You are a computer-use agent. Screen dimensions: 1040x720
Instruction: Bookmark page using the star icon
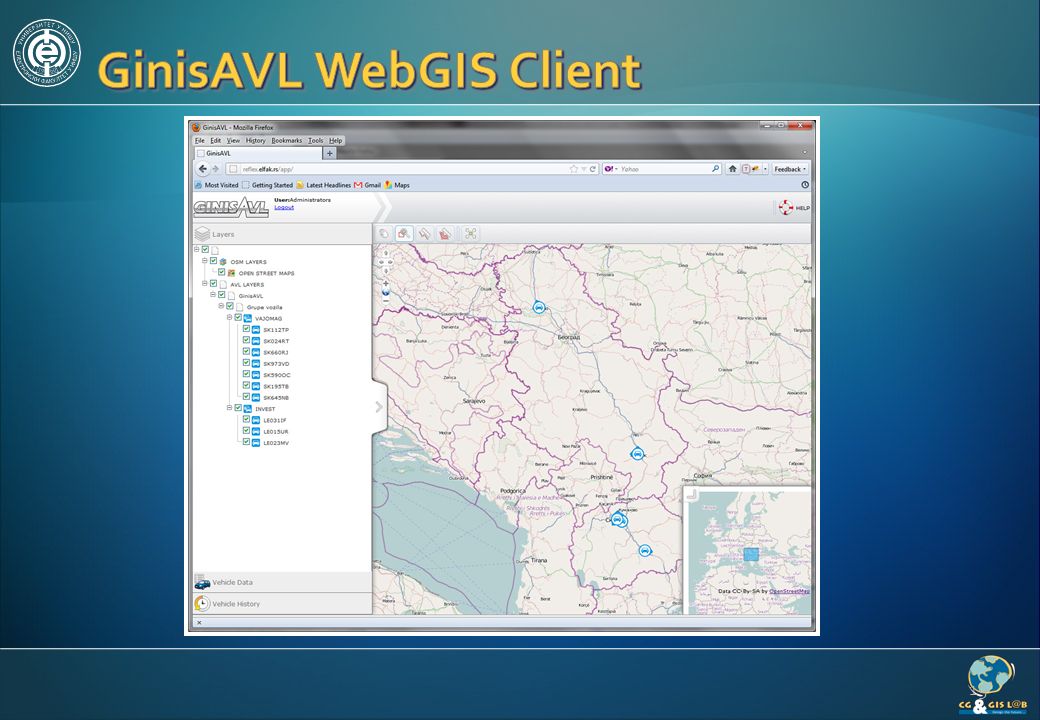click(574, 169)
